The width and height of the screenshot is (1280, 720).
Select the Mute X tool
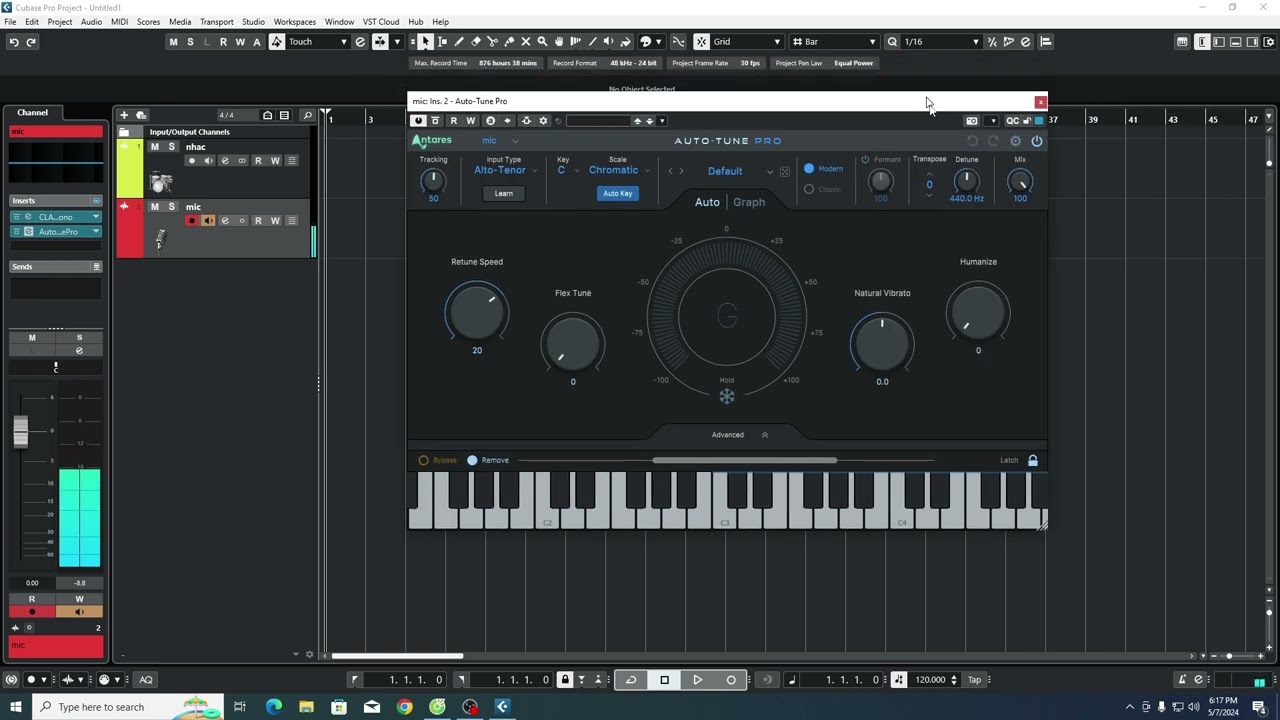click(x=526, y=42)
